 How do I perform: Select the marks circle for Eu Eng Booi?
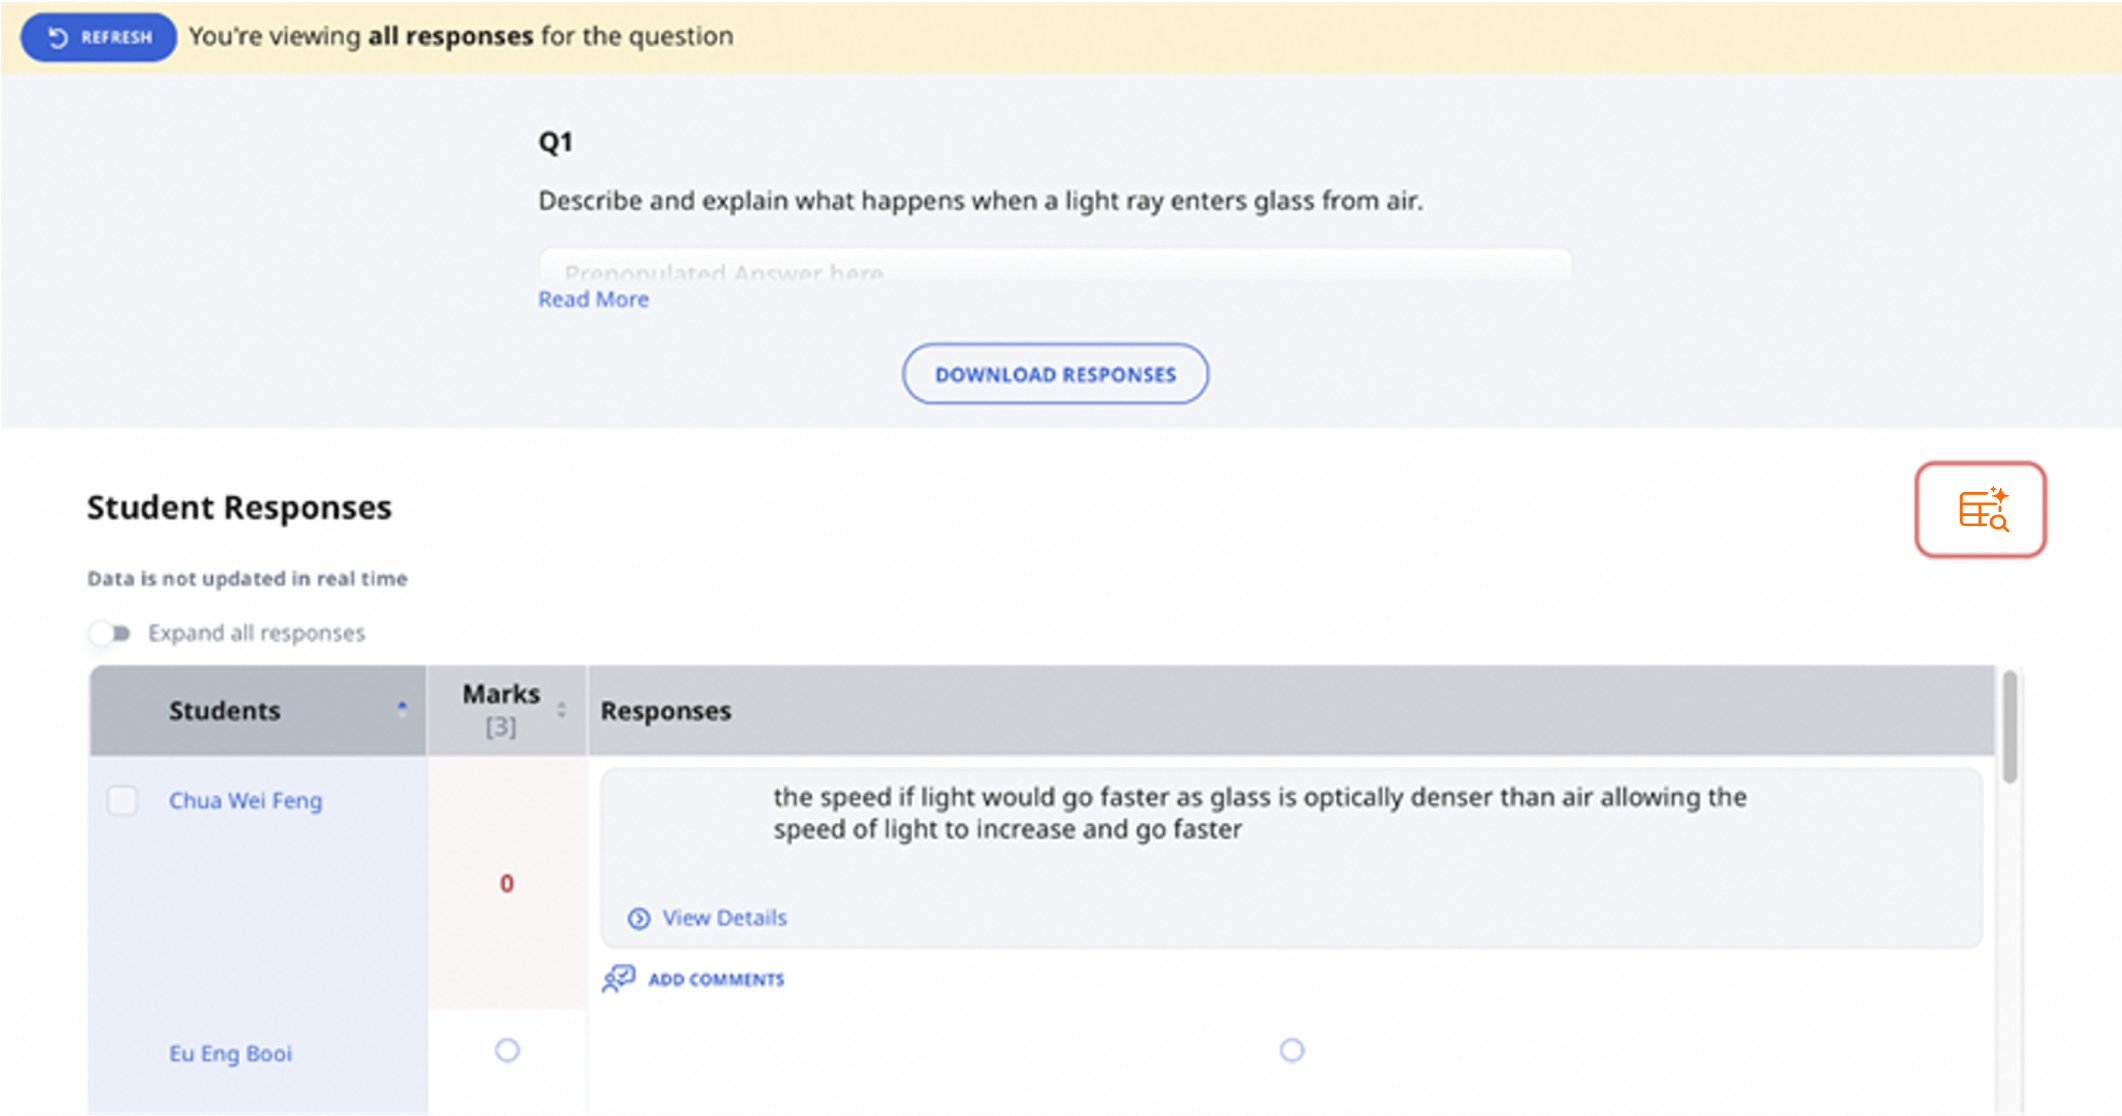point(507,1050)
